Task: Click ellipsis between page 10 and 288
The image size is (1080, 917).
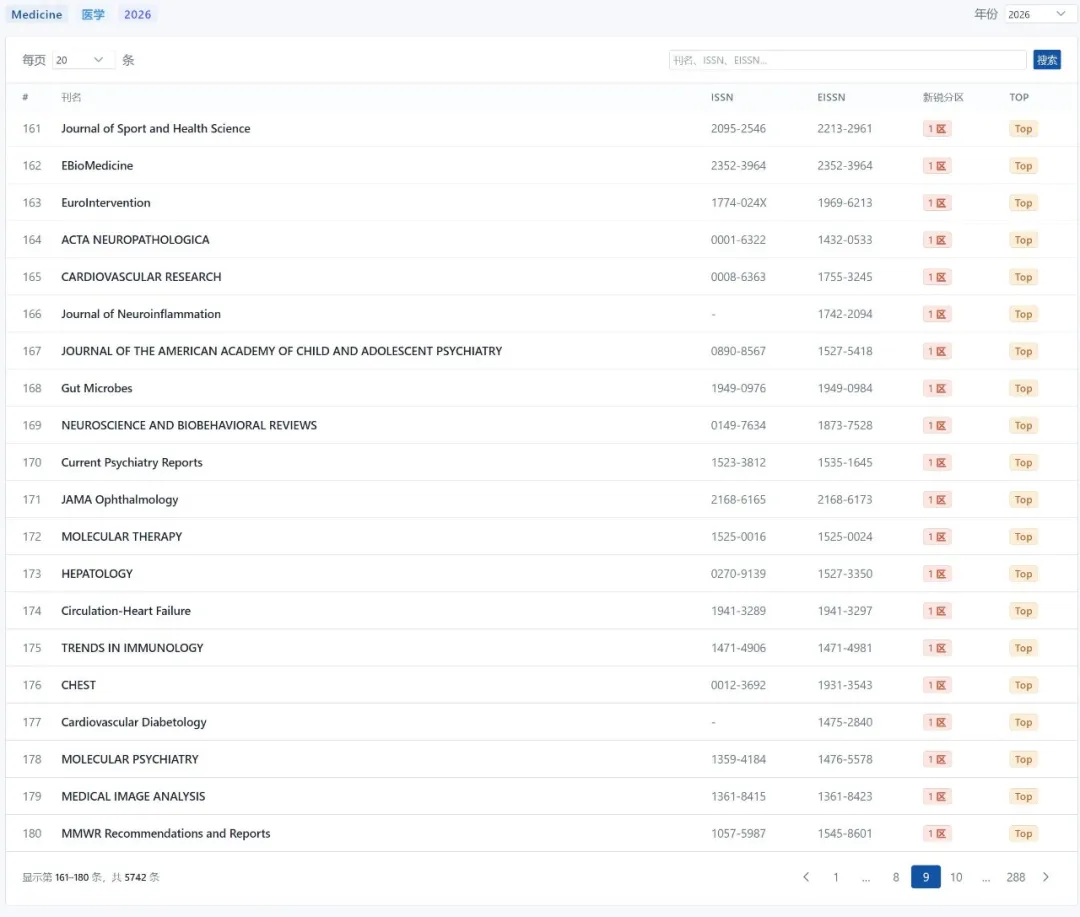Action: pos(986,877)
